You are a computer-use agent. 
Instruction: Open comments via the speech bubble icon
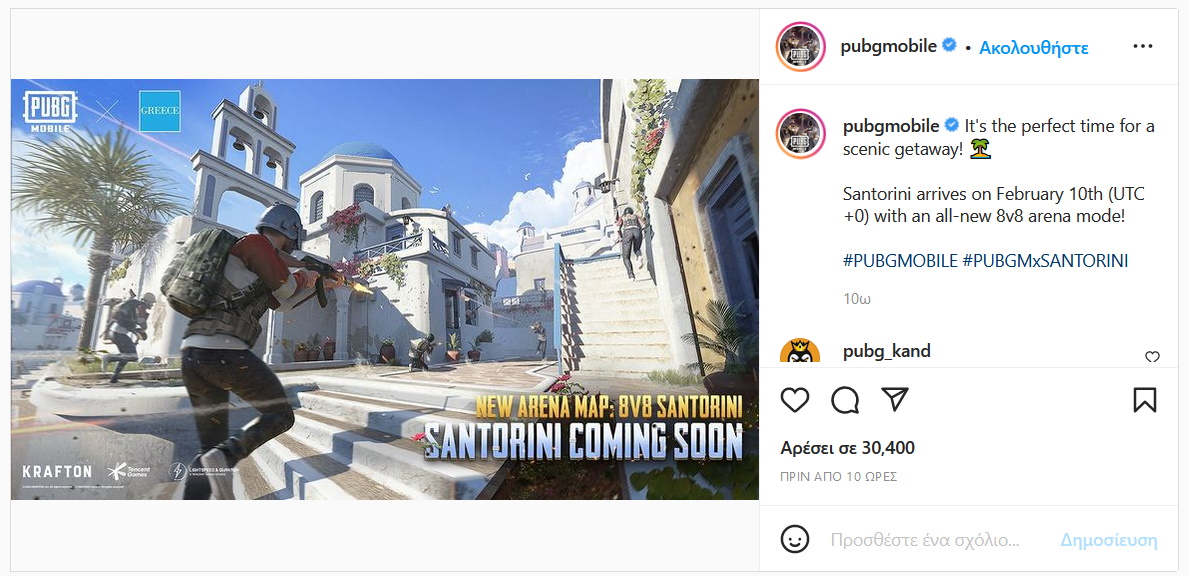[x=845, y=399]
